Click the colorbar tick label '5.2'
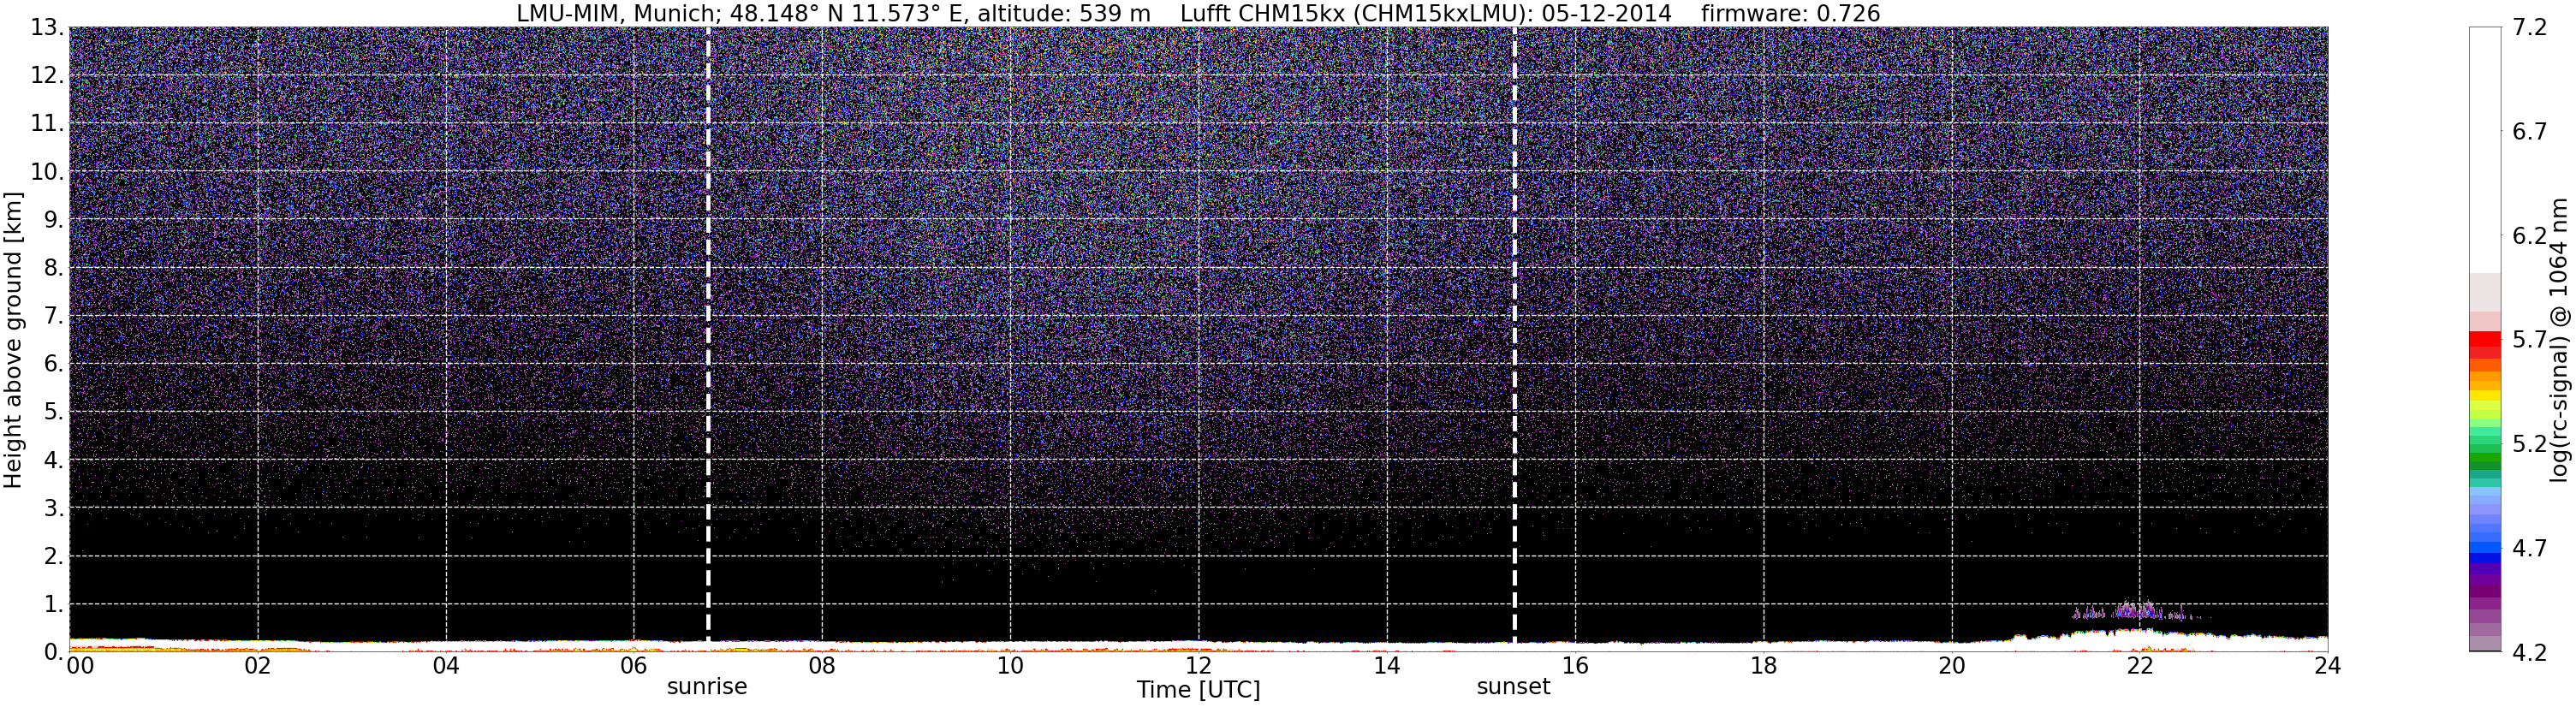 point(2529,444)
